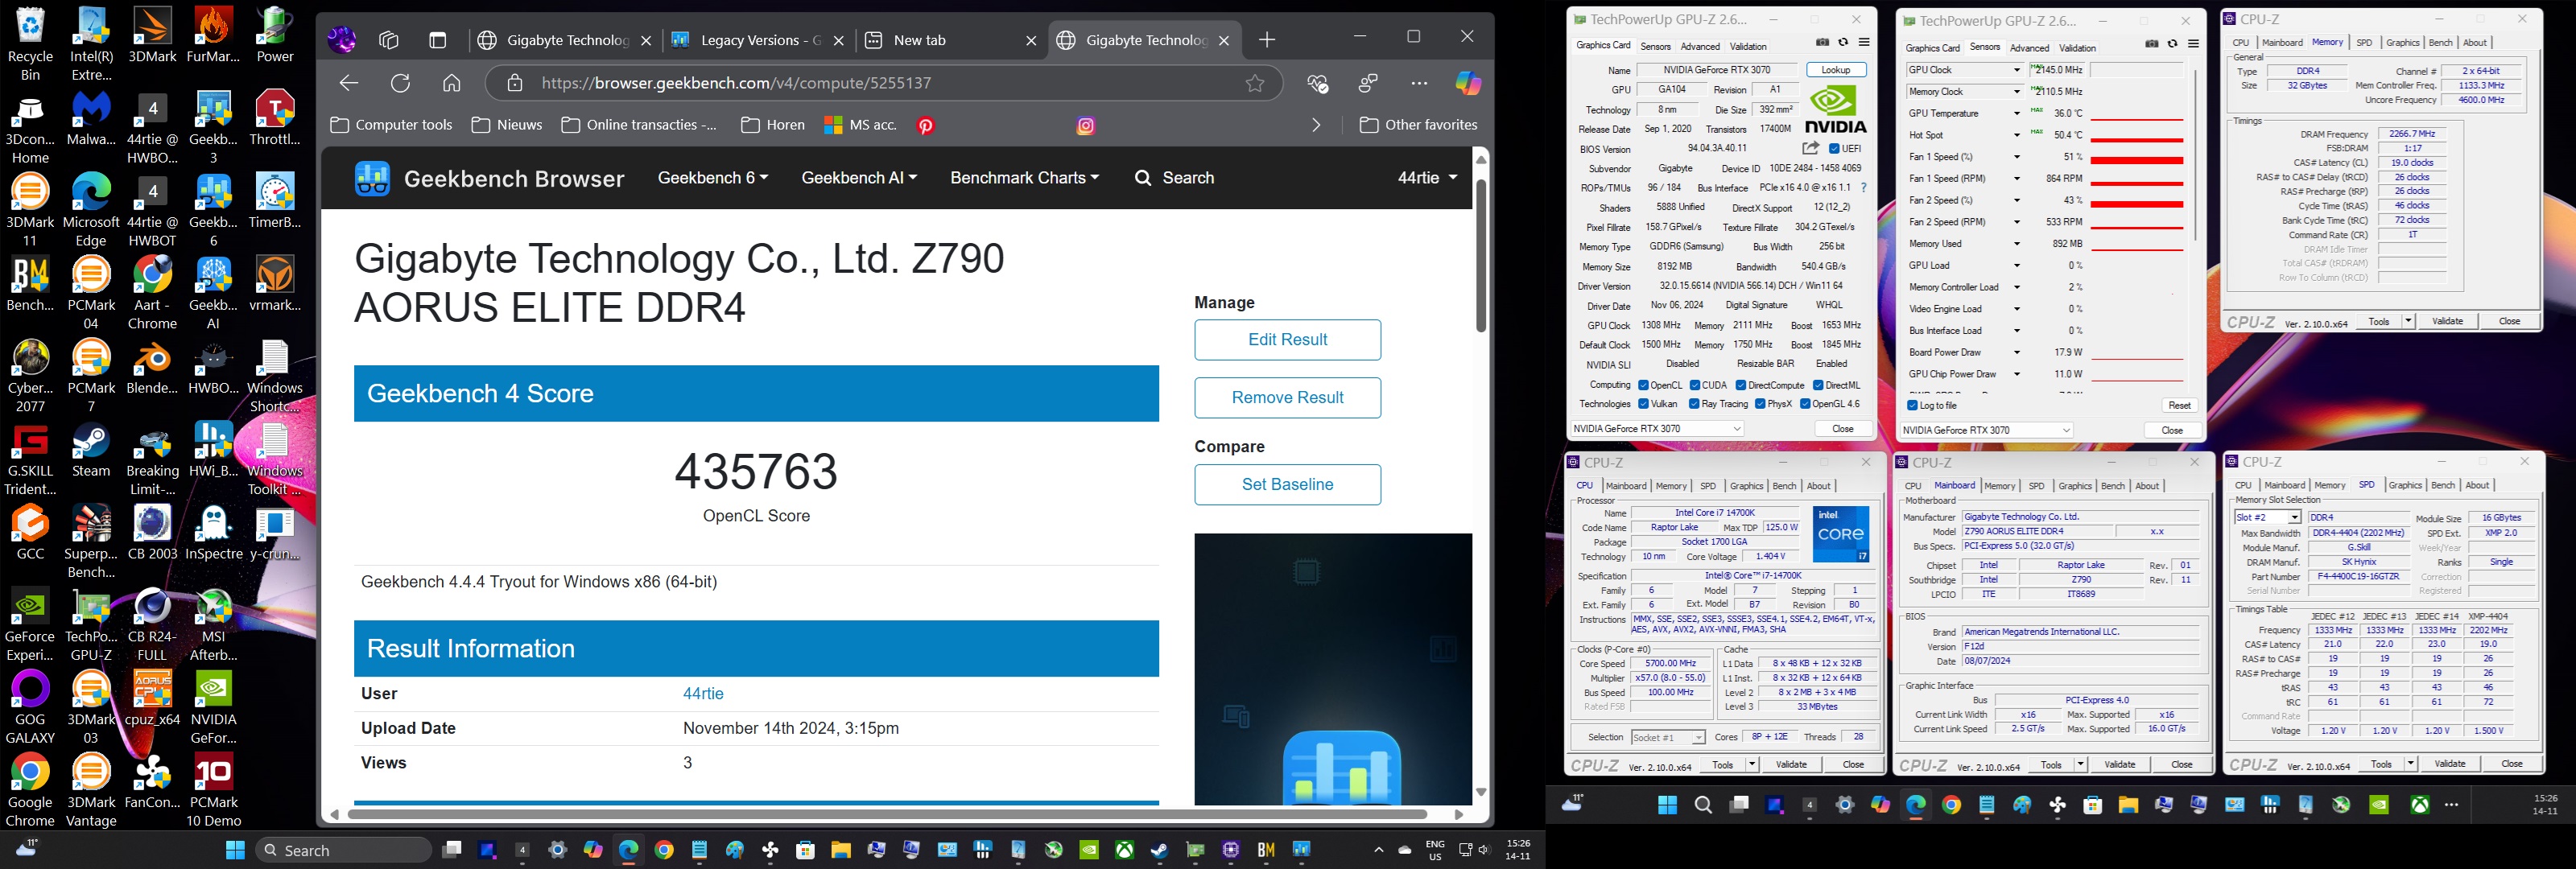
Task: Open the Memory Clock sensor dropdown
Action: click(x=2016, y=92)
